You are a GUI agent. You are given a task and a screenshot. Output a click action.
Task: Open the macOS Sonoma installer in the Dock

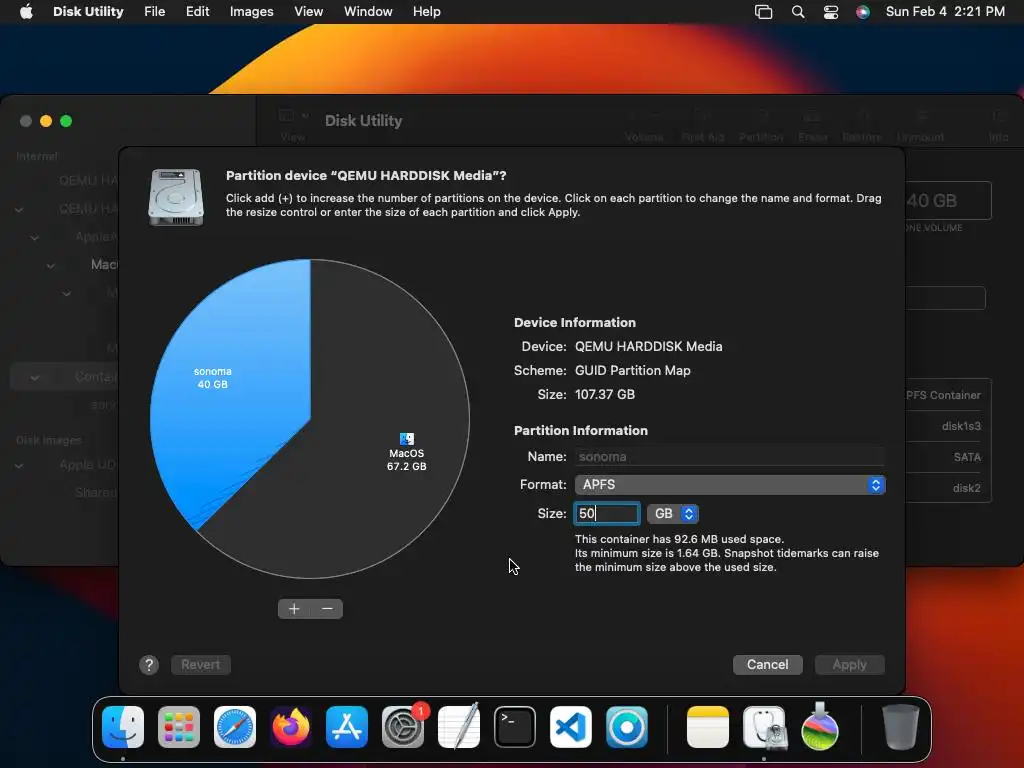pos(820,727)
